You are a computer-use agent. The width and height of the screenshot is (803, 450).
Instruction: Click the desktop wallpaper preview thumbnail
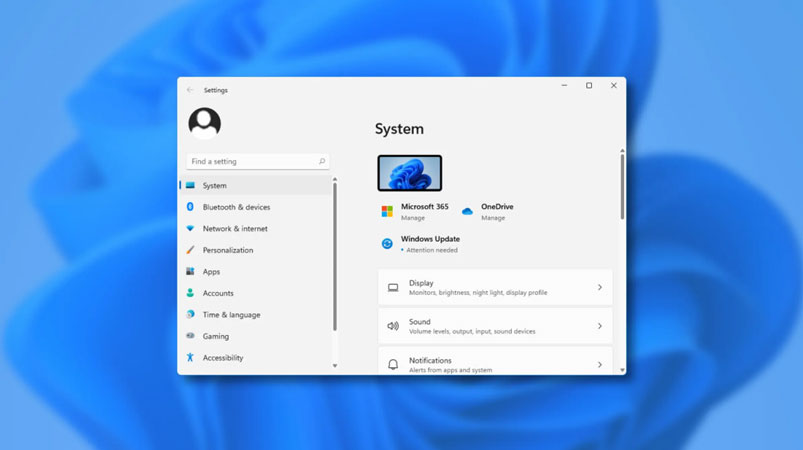coord(410,173)
